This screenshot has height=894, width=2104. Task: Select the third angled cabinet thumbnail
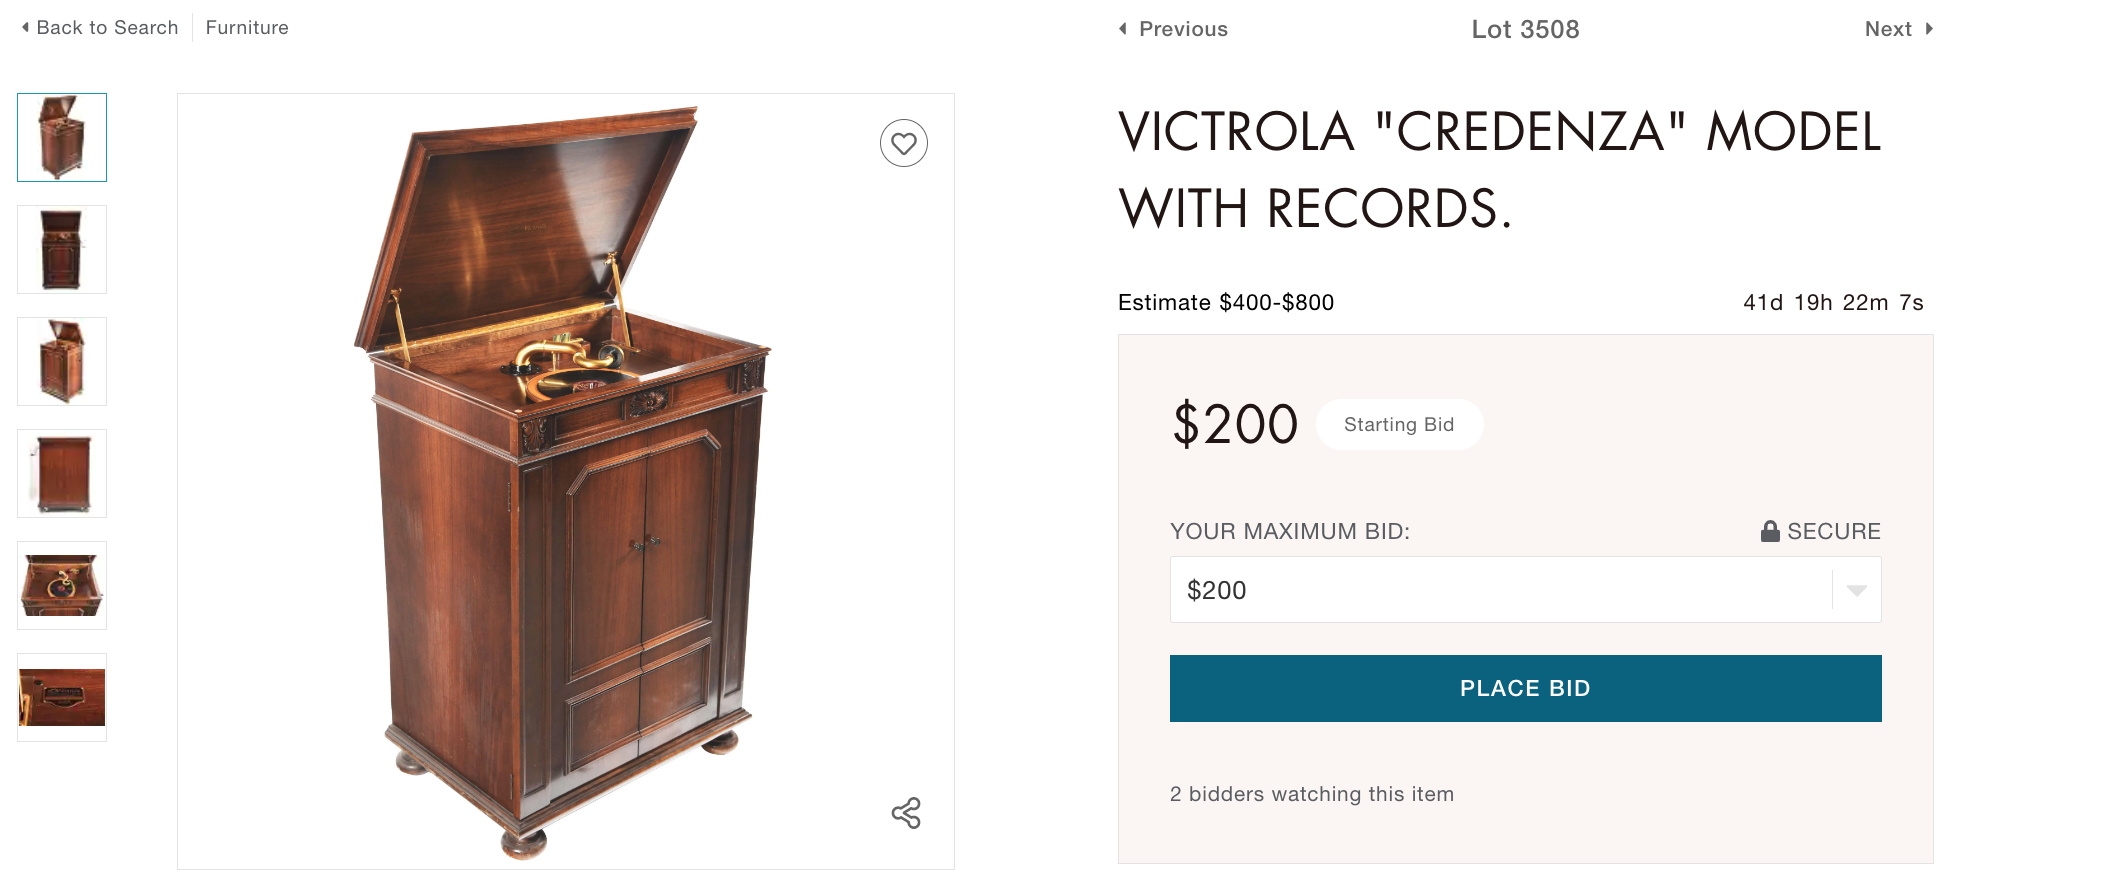(x=62, y=362)
